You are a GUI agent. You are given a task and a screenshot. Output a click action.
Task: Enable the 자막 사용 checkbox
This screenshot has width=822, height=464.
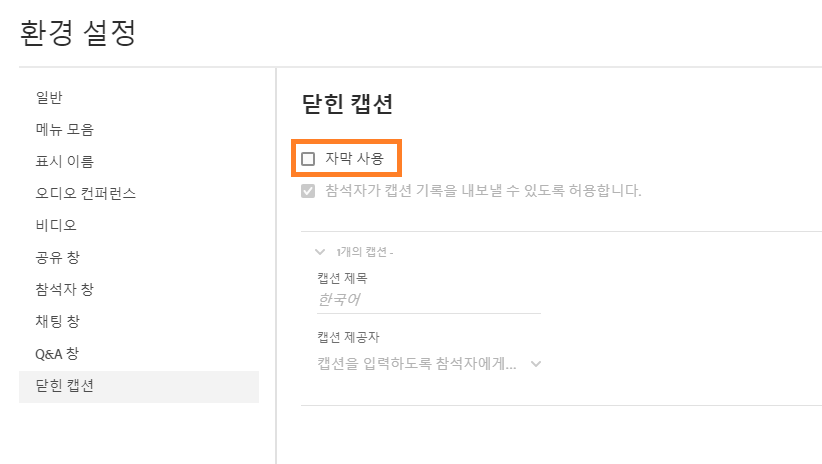pyautogui.click(x=308, y=158)
